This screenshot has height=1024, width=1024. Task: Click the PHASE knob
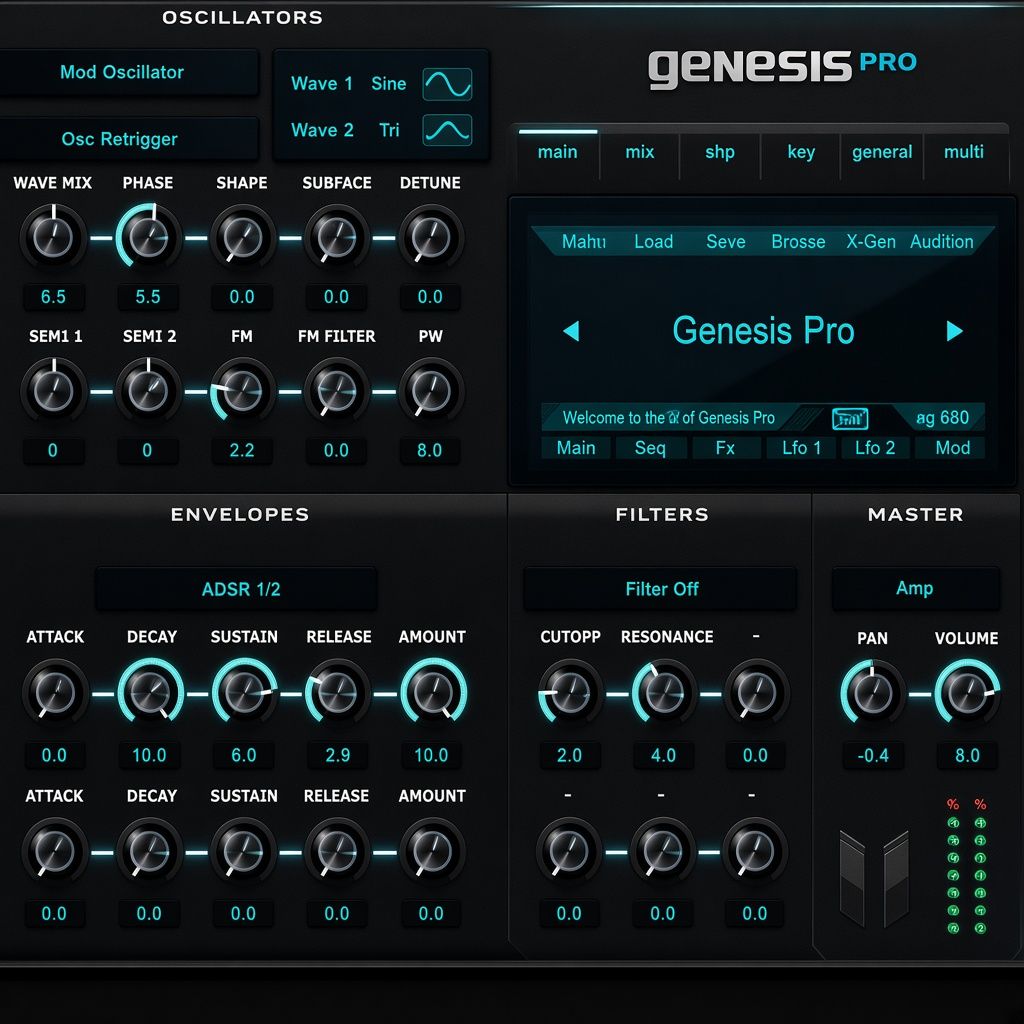(148, 237)
